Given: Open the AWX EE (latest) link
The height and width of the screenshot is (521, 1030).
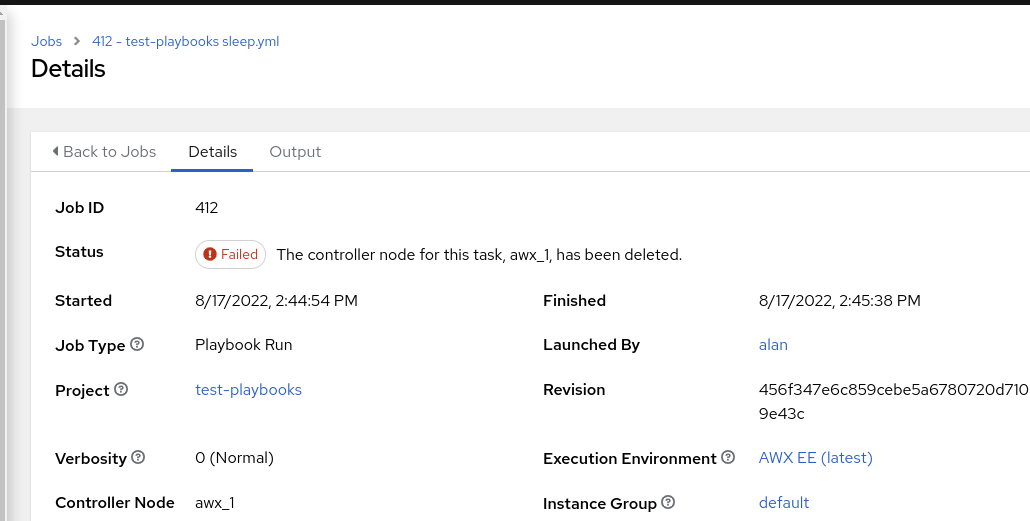Looking at the screenshot, I should tap(816, 458).
